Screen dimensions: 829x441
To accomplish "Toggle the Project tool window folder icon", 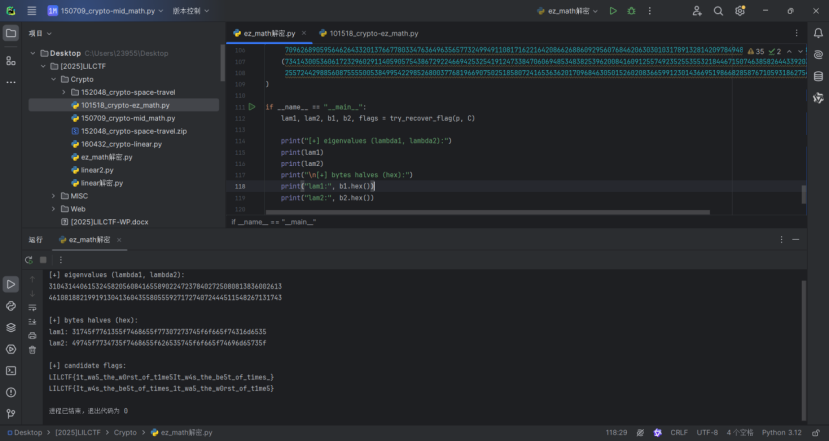I will pos(11,32).
